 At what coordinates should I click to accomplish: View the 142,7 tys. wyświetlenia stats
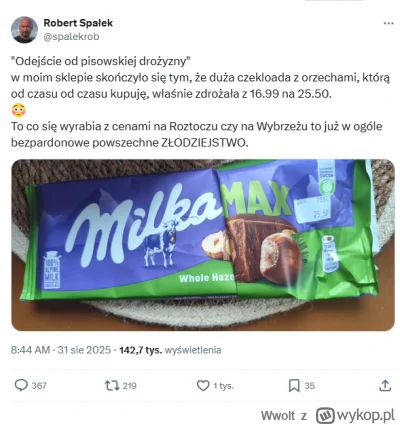click(170, 350)
